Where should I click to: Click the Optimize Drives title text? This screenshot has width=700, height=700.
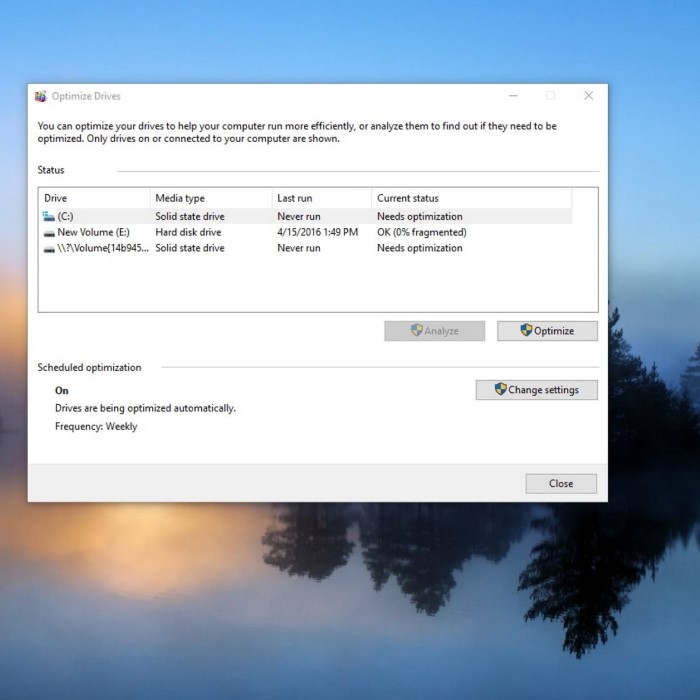click(86, 96)
